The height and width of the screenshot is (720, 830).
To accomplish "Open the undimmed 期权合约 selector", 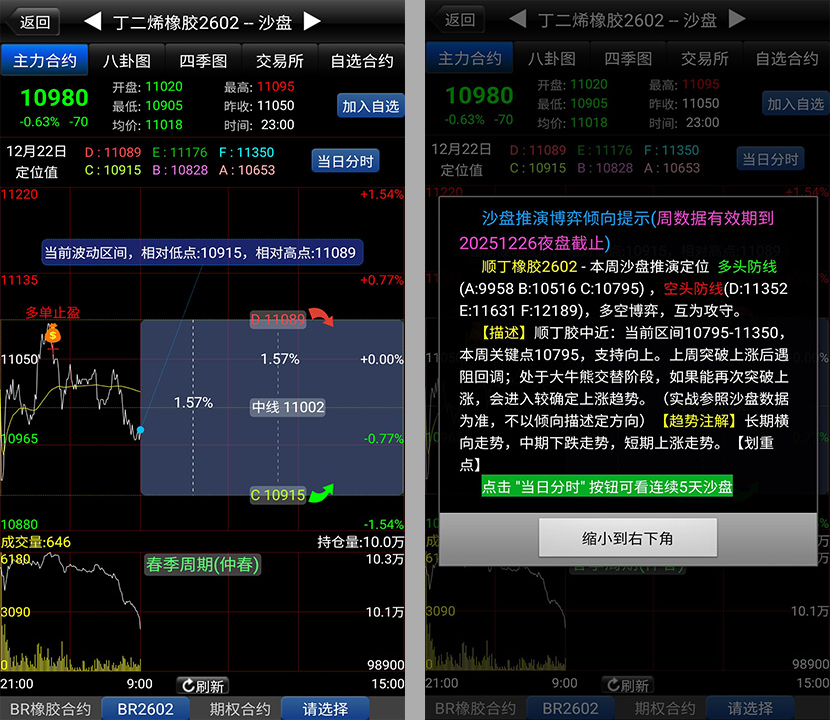I will point(239,708).
